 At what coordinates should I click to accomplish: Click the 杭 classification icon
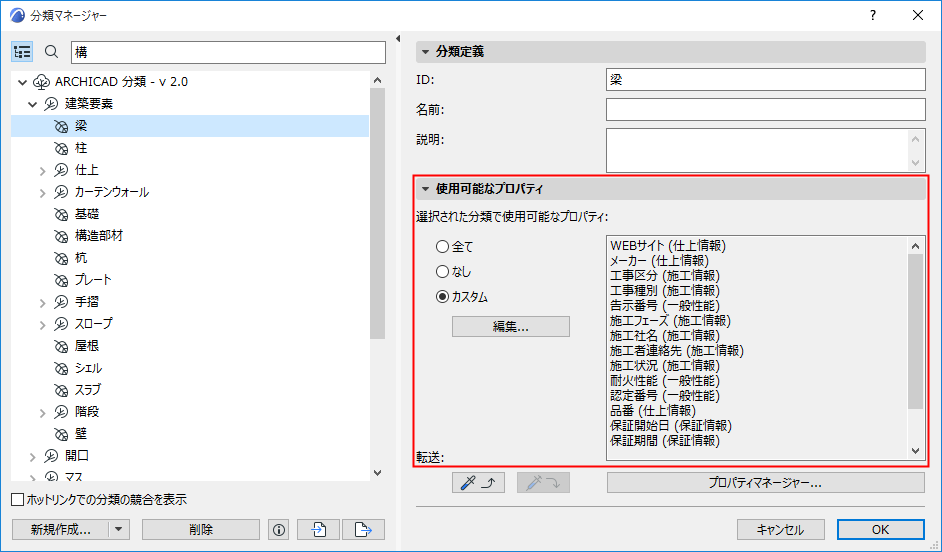click(61, 258)
